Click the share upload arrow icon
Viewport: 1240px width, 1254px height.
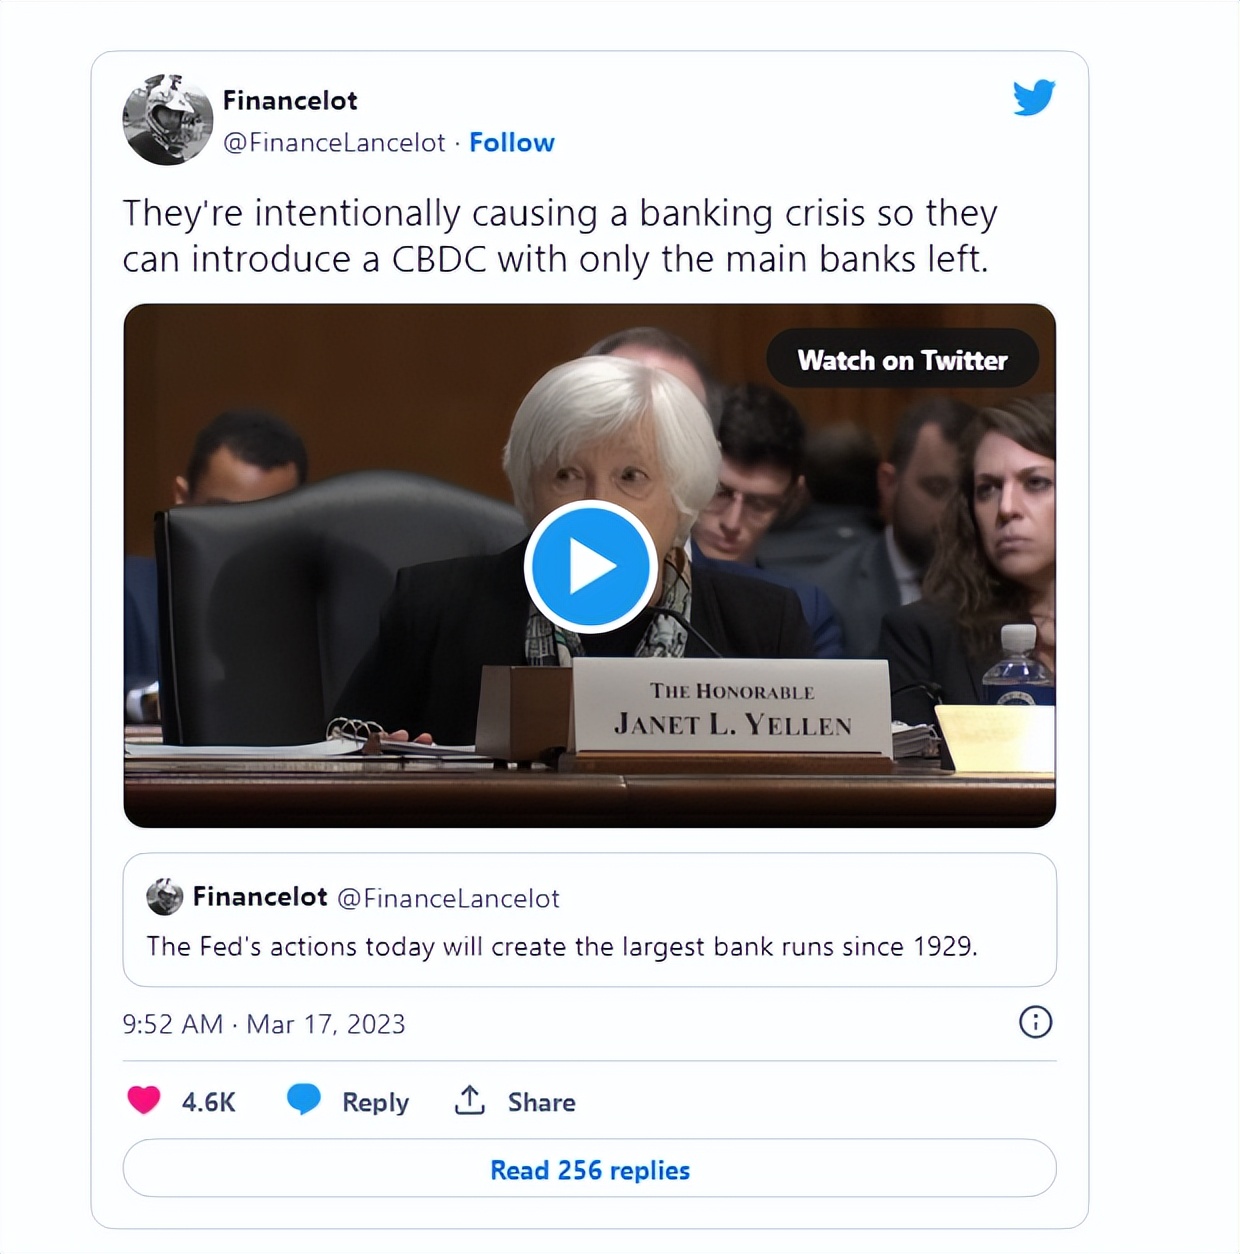(x=469, y=1100)
